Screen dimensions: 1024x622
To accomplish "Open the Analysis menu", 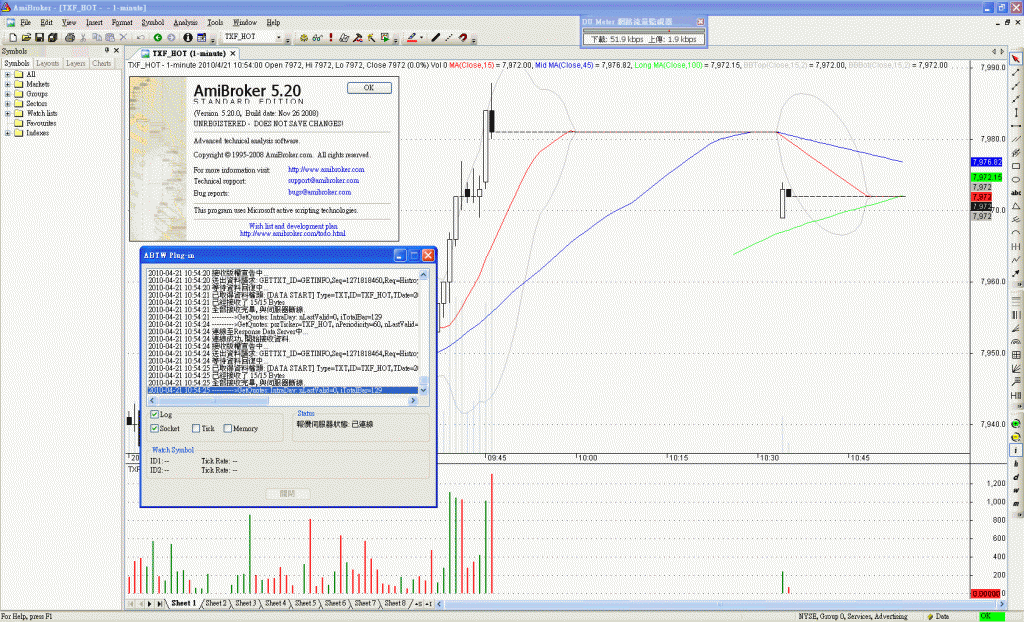I will coord(185,22).
